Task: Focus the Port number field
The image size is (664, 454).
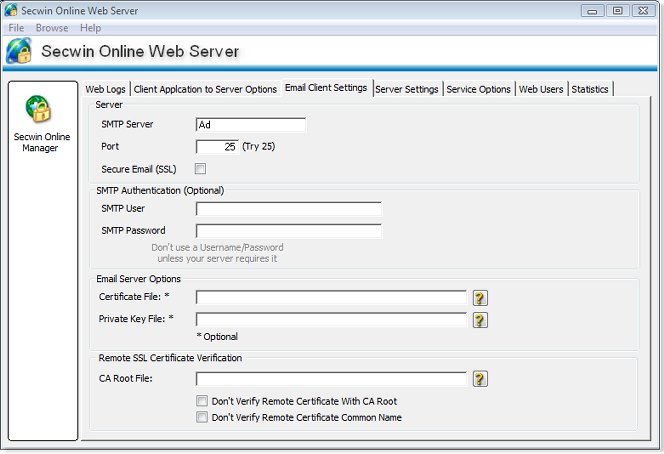Action: [217, 147]
